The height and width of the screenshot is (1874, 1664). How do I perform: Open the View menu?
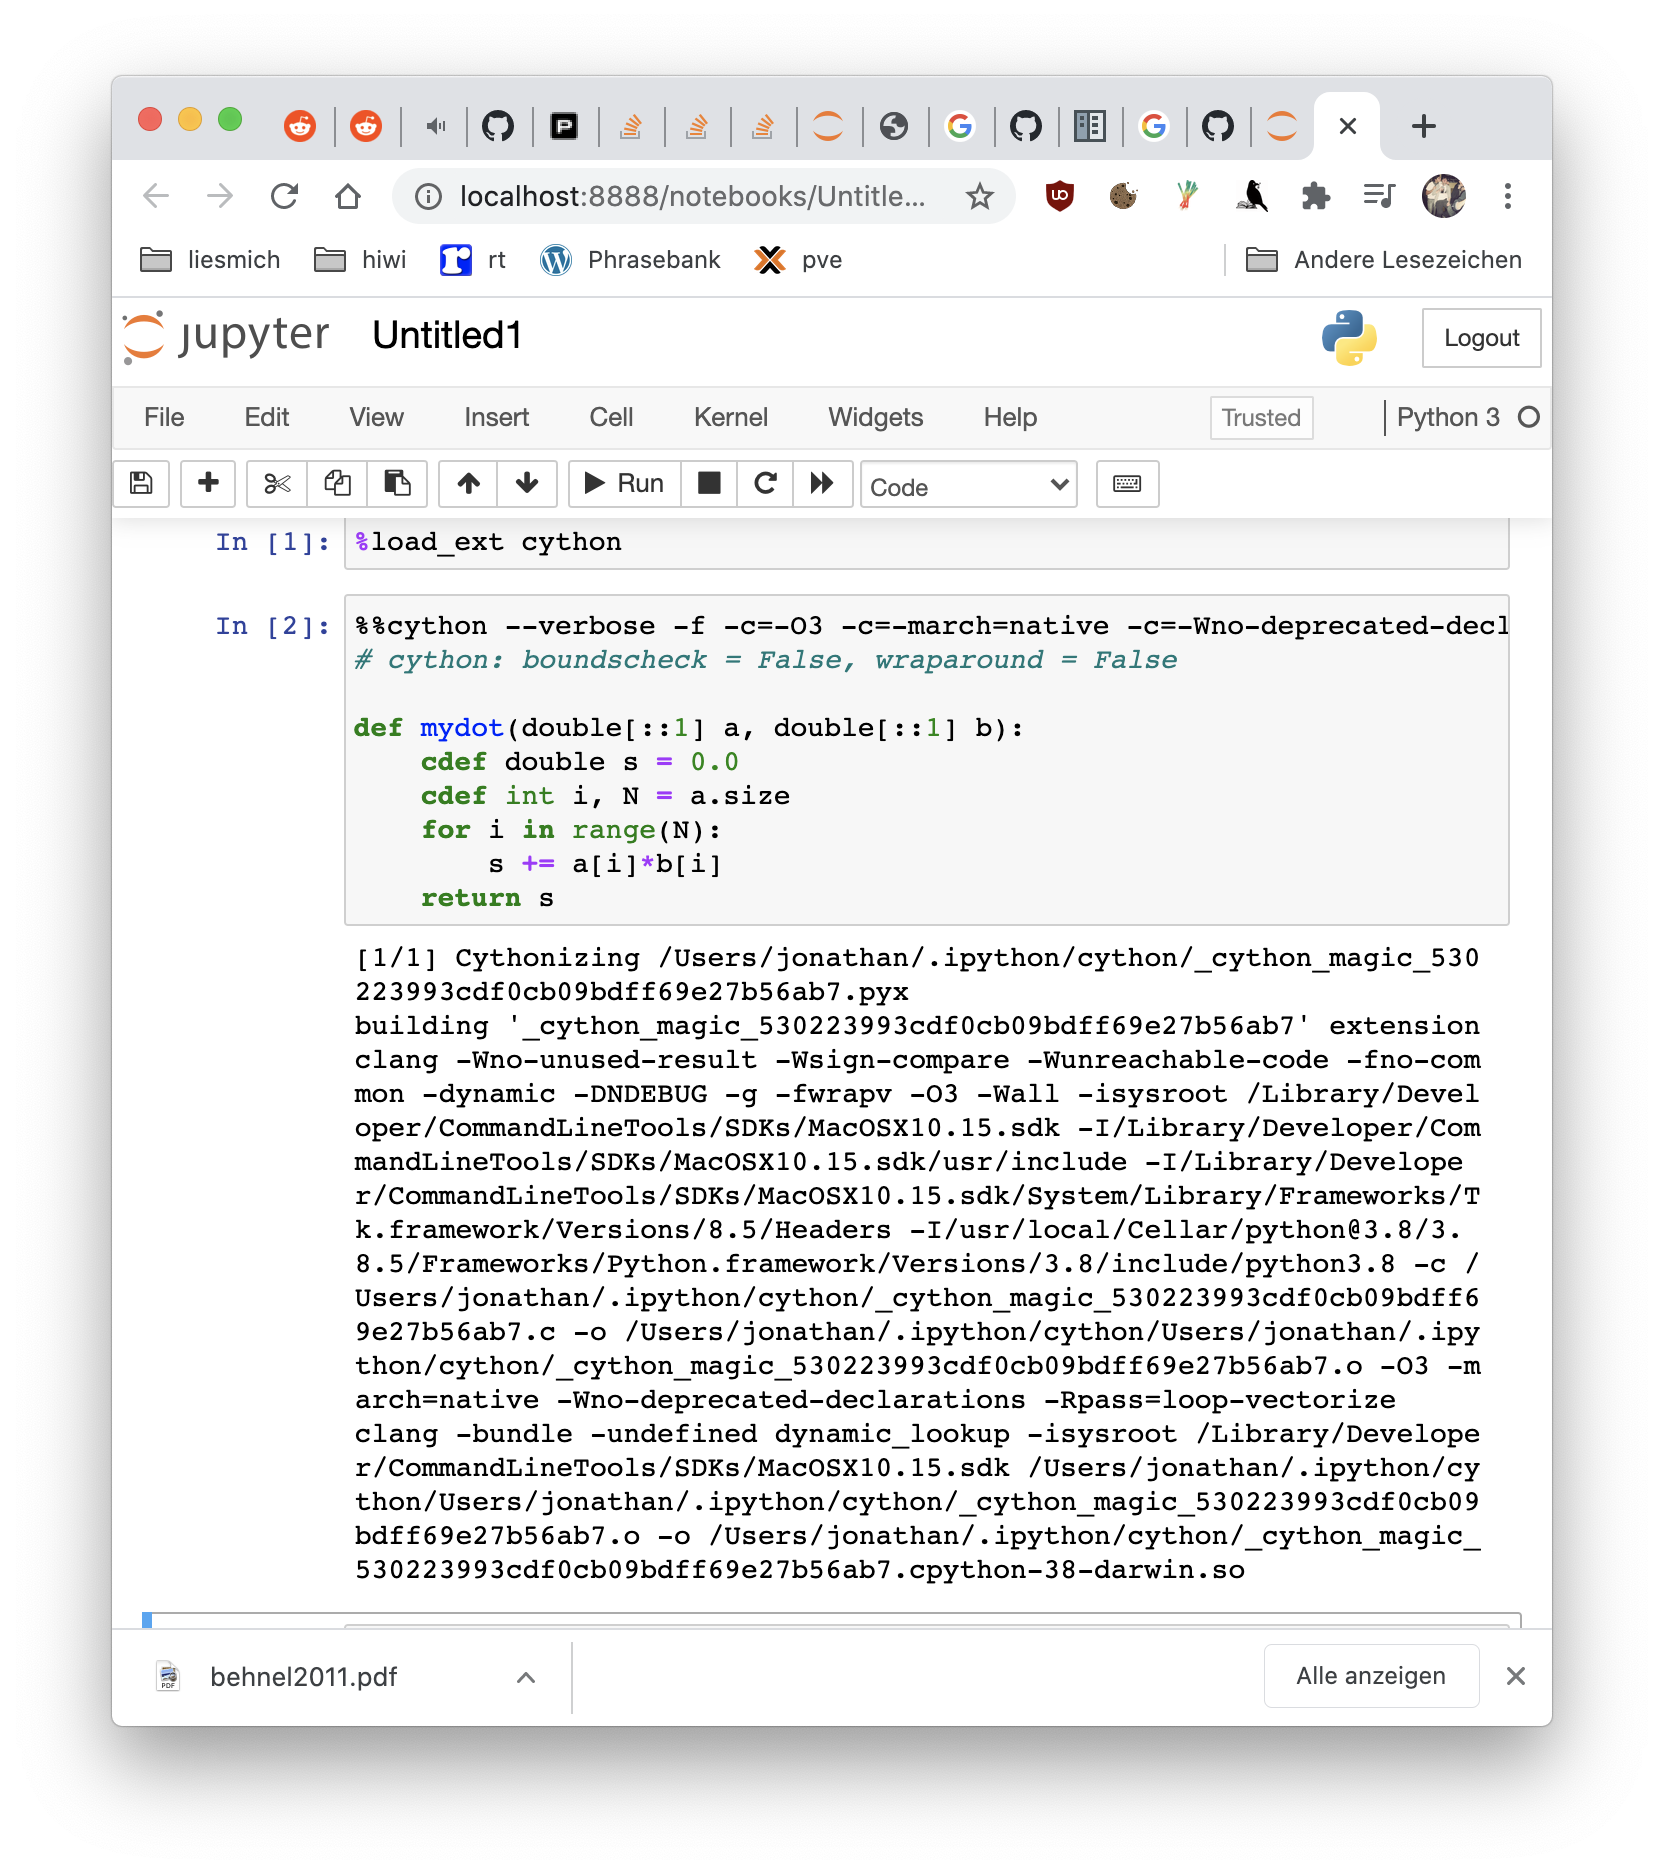pyautogui.click(x=376, y=417)
